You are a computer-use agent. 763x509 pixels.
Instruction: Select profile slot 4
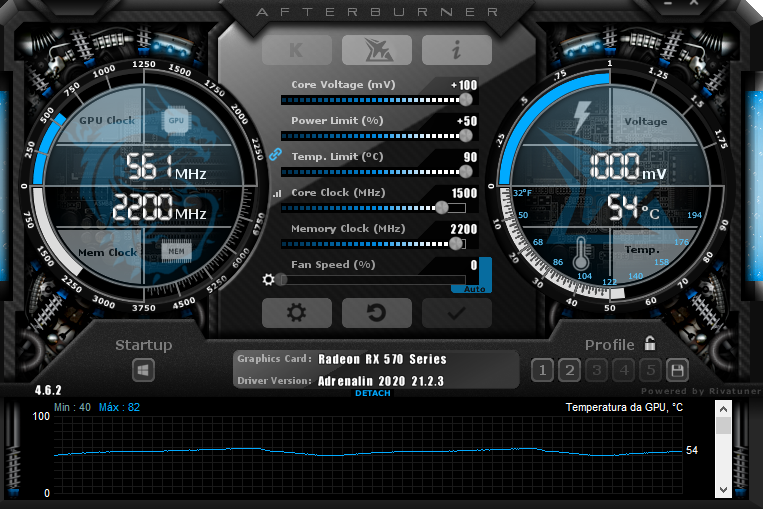[x=624, y=371]
